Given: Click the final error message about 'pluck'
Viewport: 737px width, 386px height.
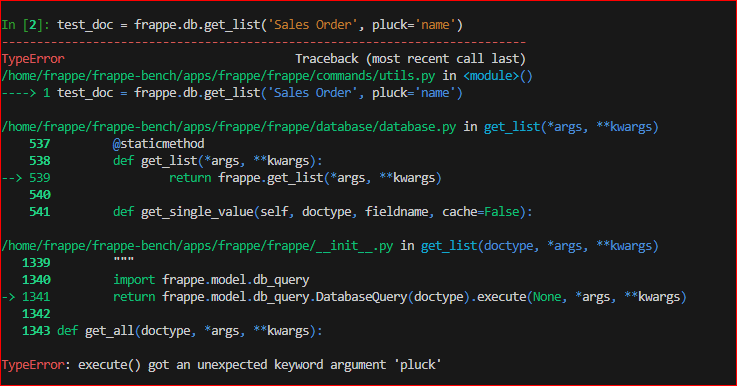Looking at the screenshot, I should pos(221,365).
